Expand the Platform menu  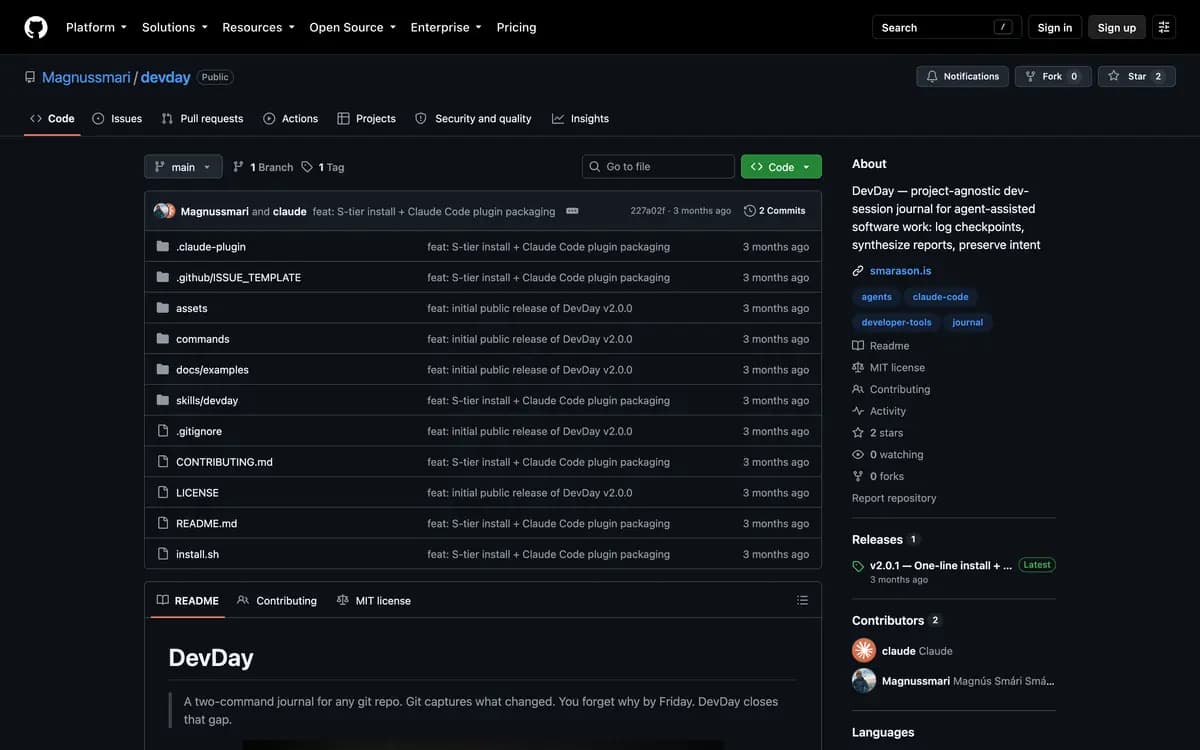point(96,27)
